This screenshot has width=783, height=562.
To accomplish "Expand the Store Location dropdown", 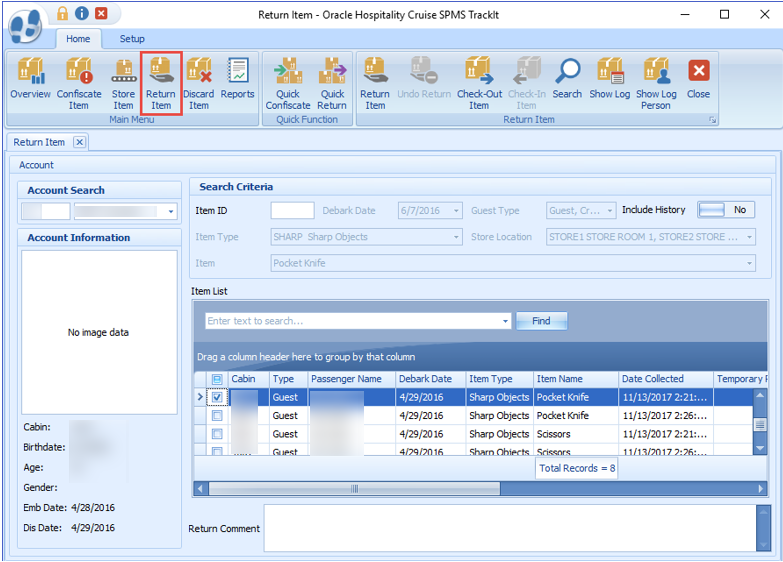I will point(749,237).
